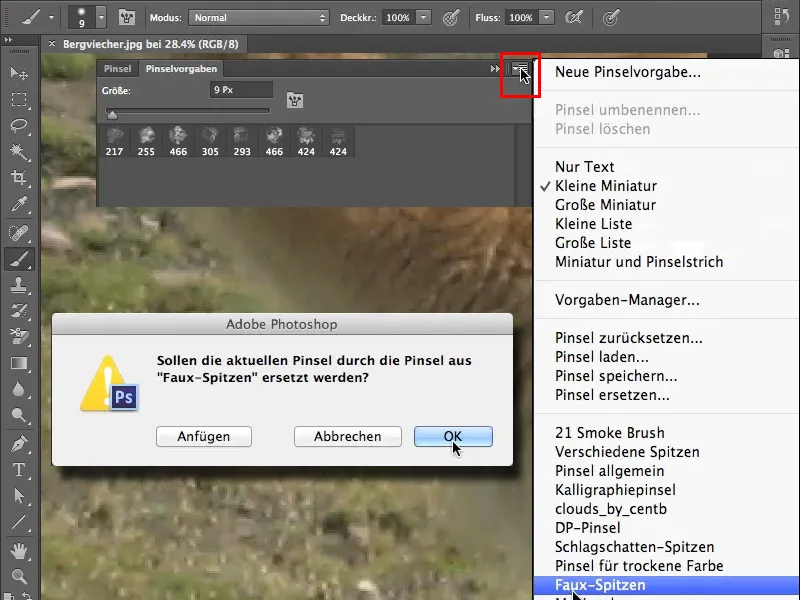Image resolution: width=800 pixels, height=600 pixels.
Task: Open the Deckkr. opacity dropdown arrow
Action: coord(423,18)
